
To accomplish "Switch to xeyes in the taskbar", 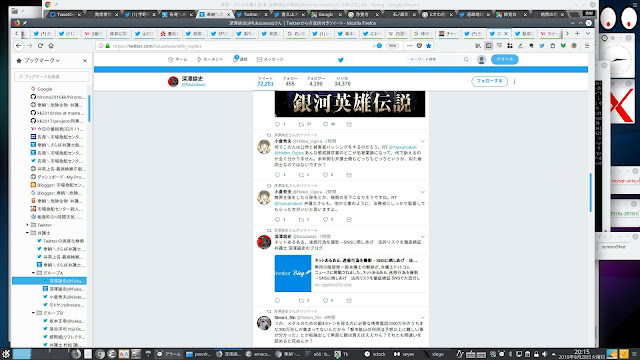I will point(404,354).
